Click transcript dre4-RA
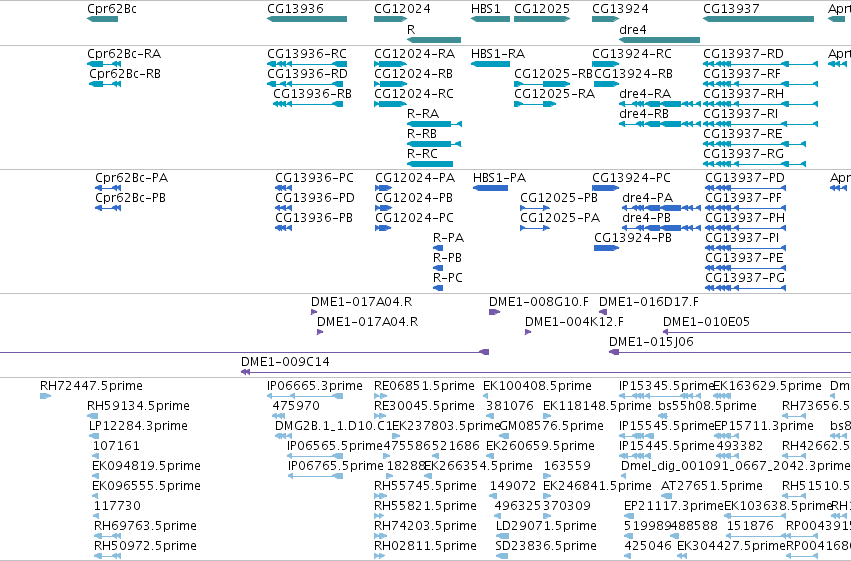Image resolution: width=851 pixels, height=561 pixels. point(660,104)
